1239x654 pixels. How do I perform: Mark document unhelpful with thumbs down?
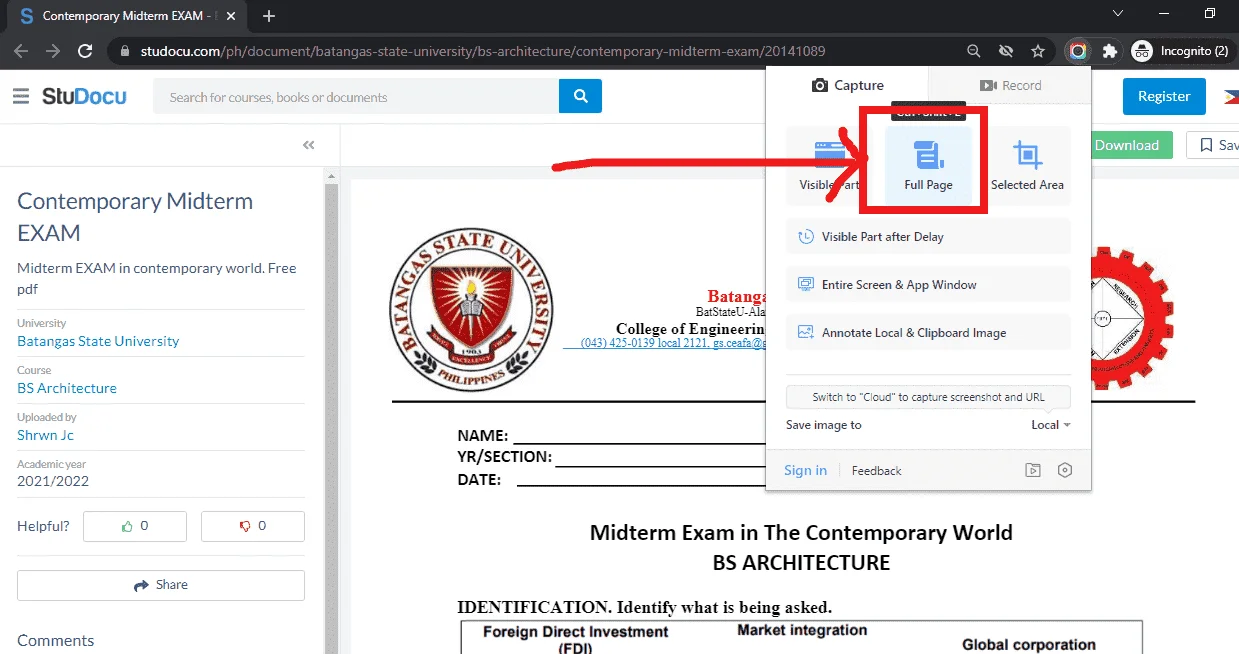point(253,526)
